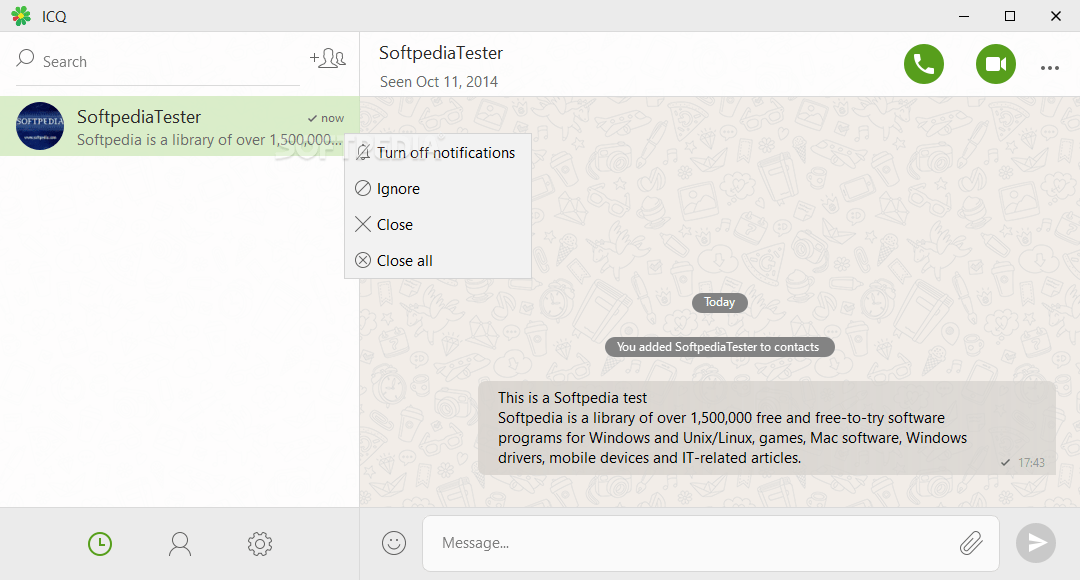The image size is (1080, 580).
Task: Open the emoji smiley picker
Action: pos(394,543)
